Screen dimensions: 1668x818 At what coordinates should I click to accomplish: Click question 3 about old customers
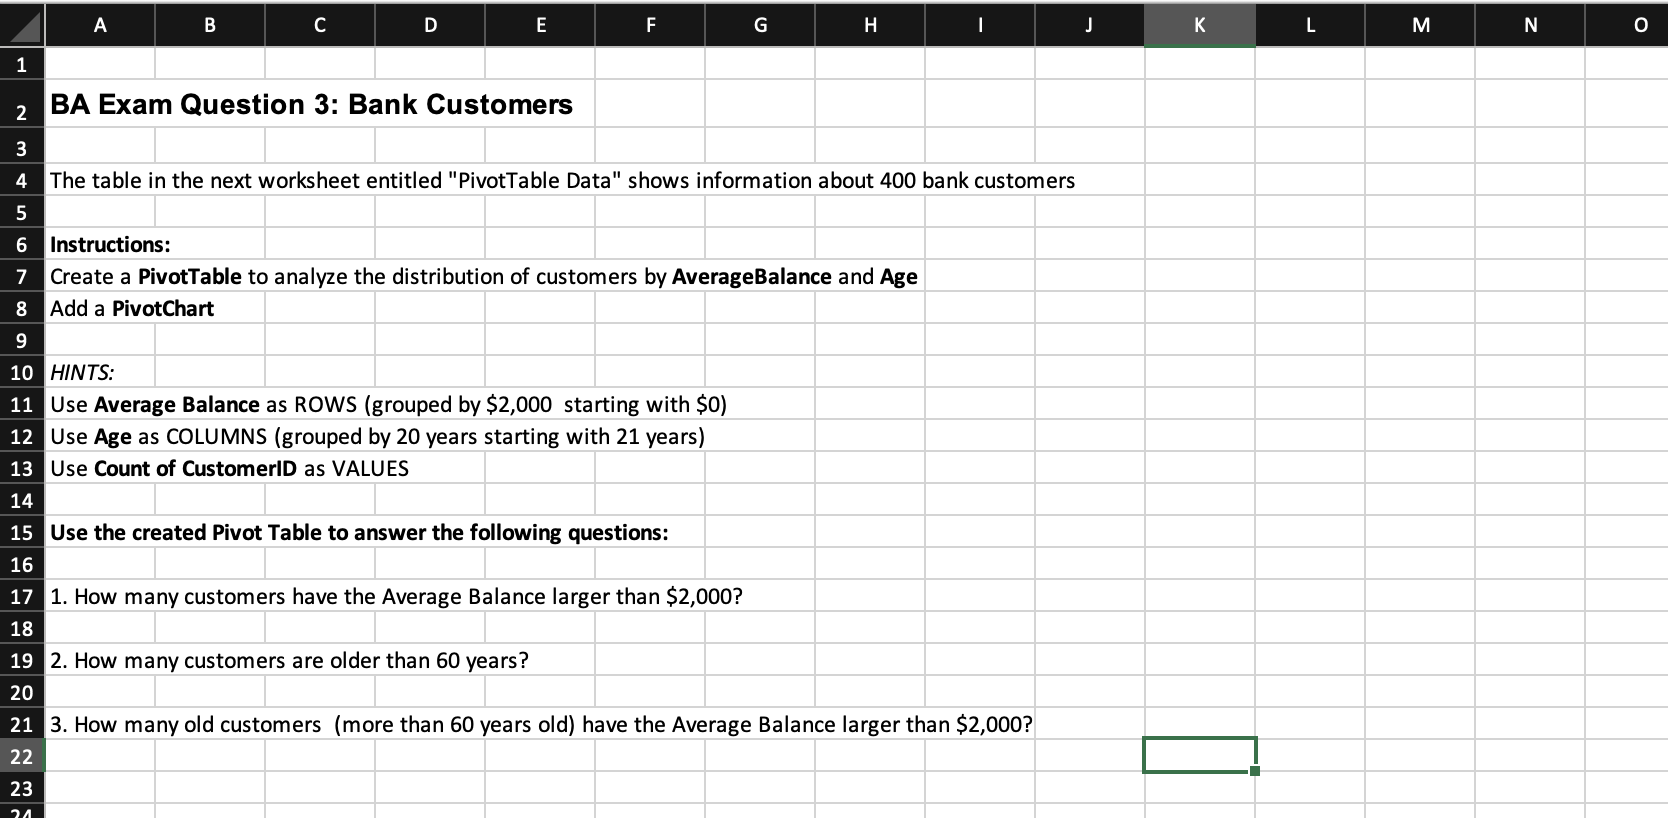pos(541,725)
